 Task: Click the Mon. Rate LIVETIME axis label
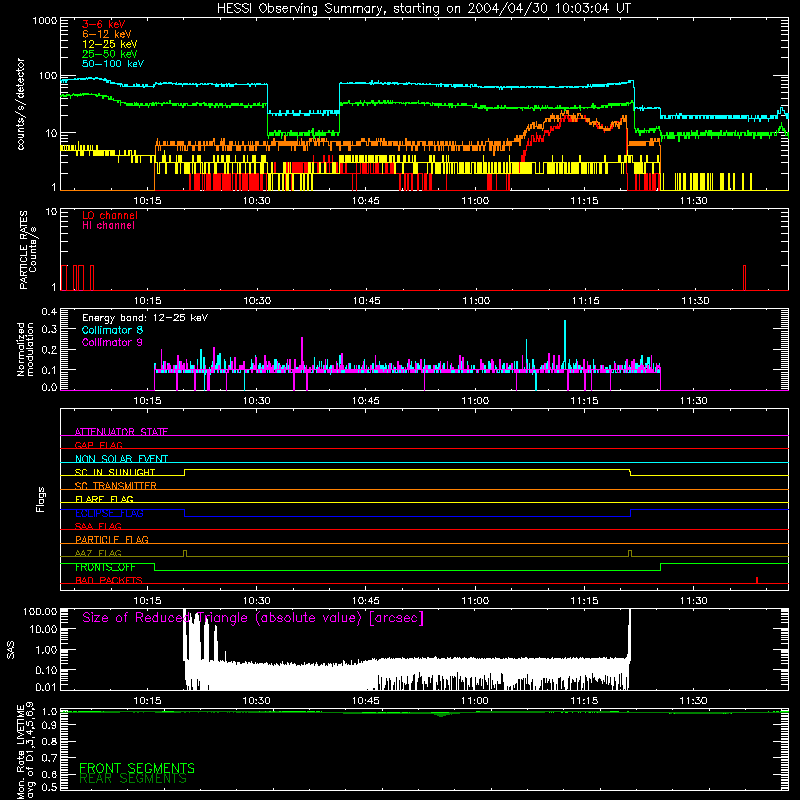tap(25, 751)
